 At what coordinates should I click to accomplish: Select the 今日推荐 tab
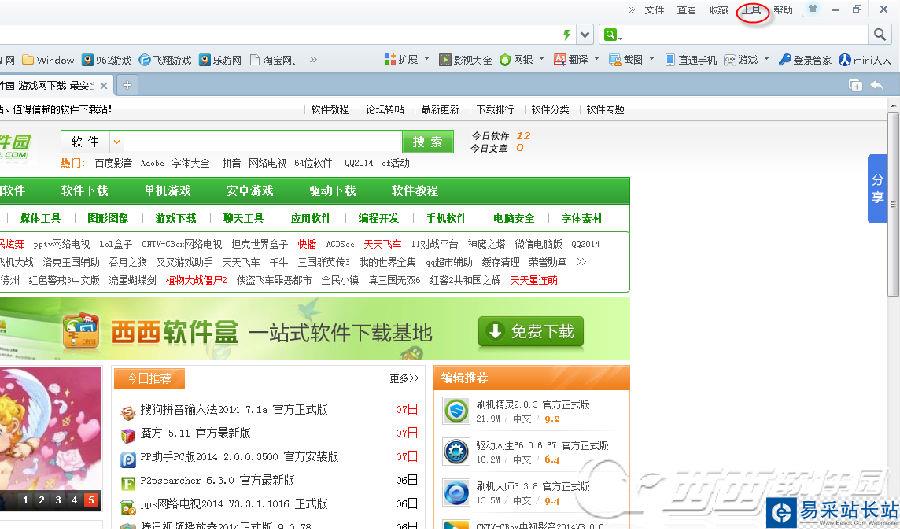149,378
